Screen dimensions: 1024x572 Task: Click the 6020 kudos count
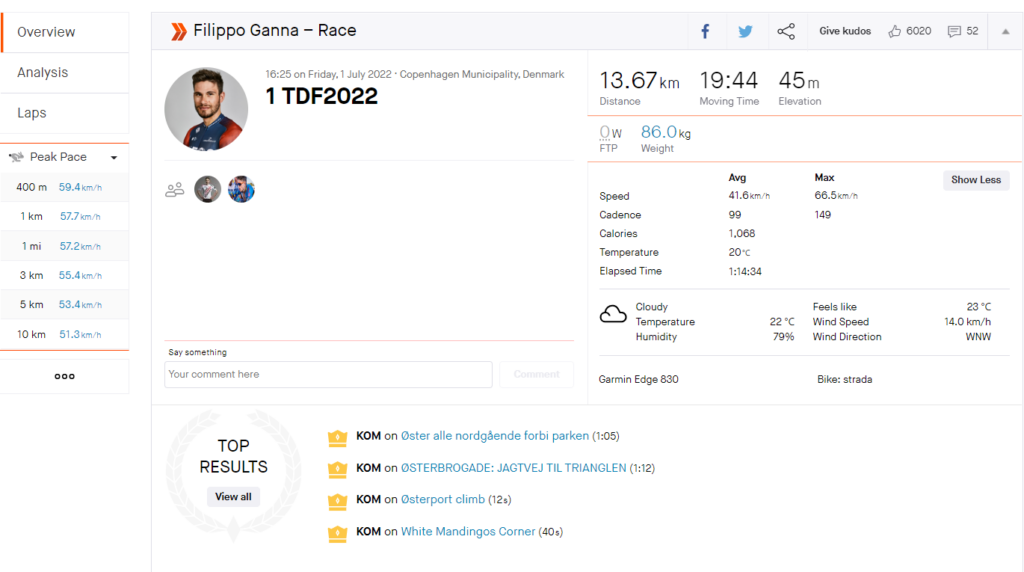(918, 31)
